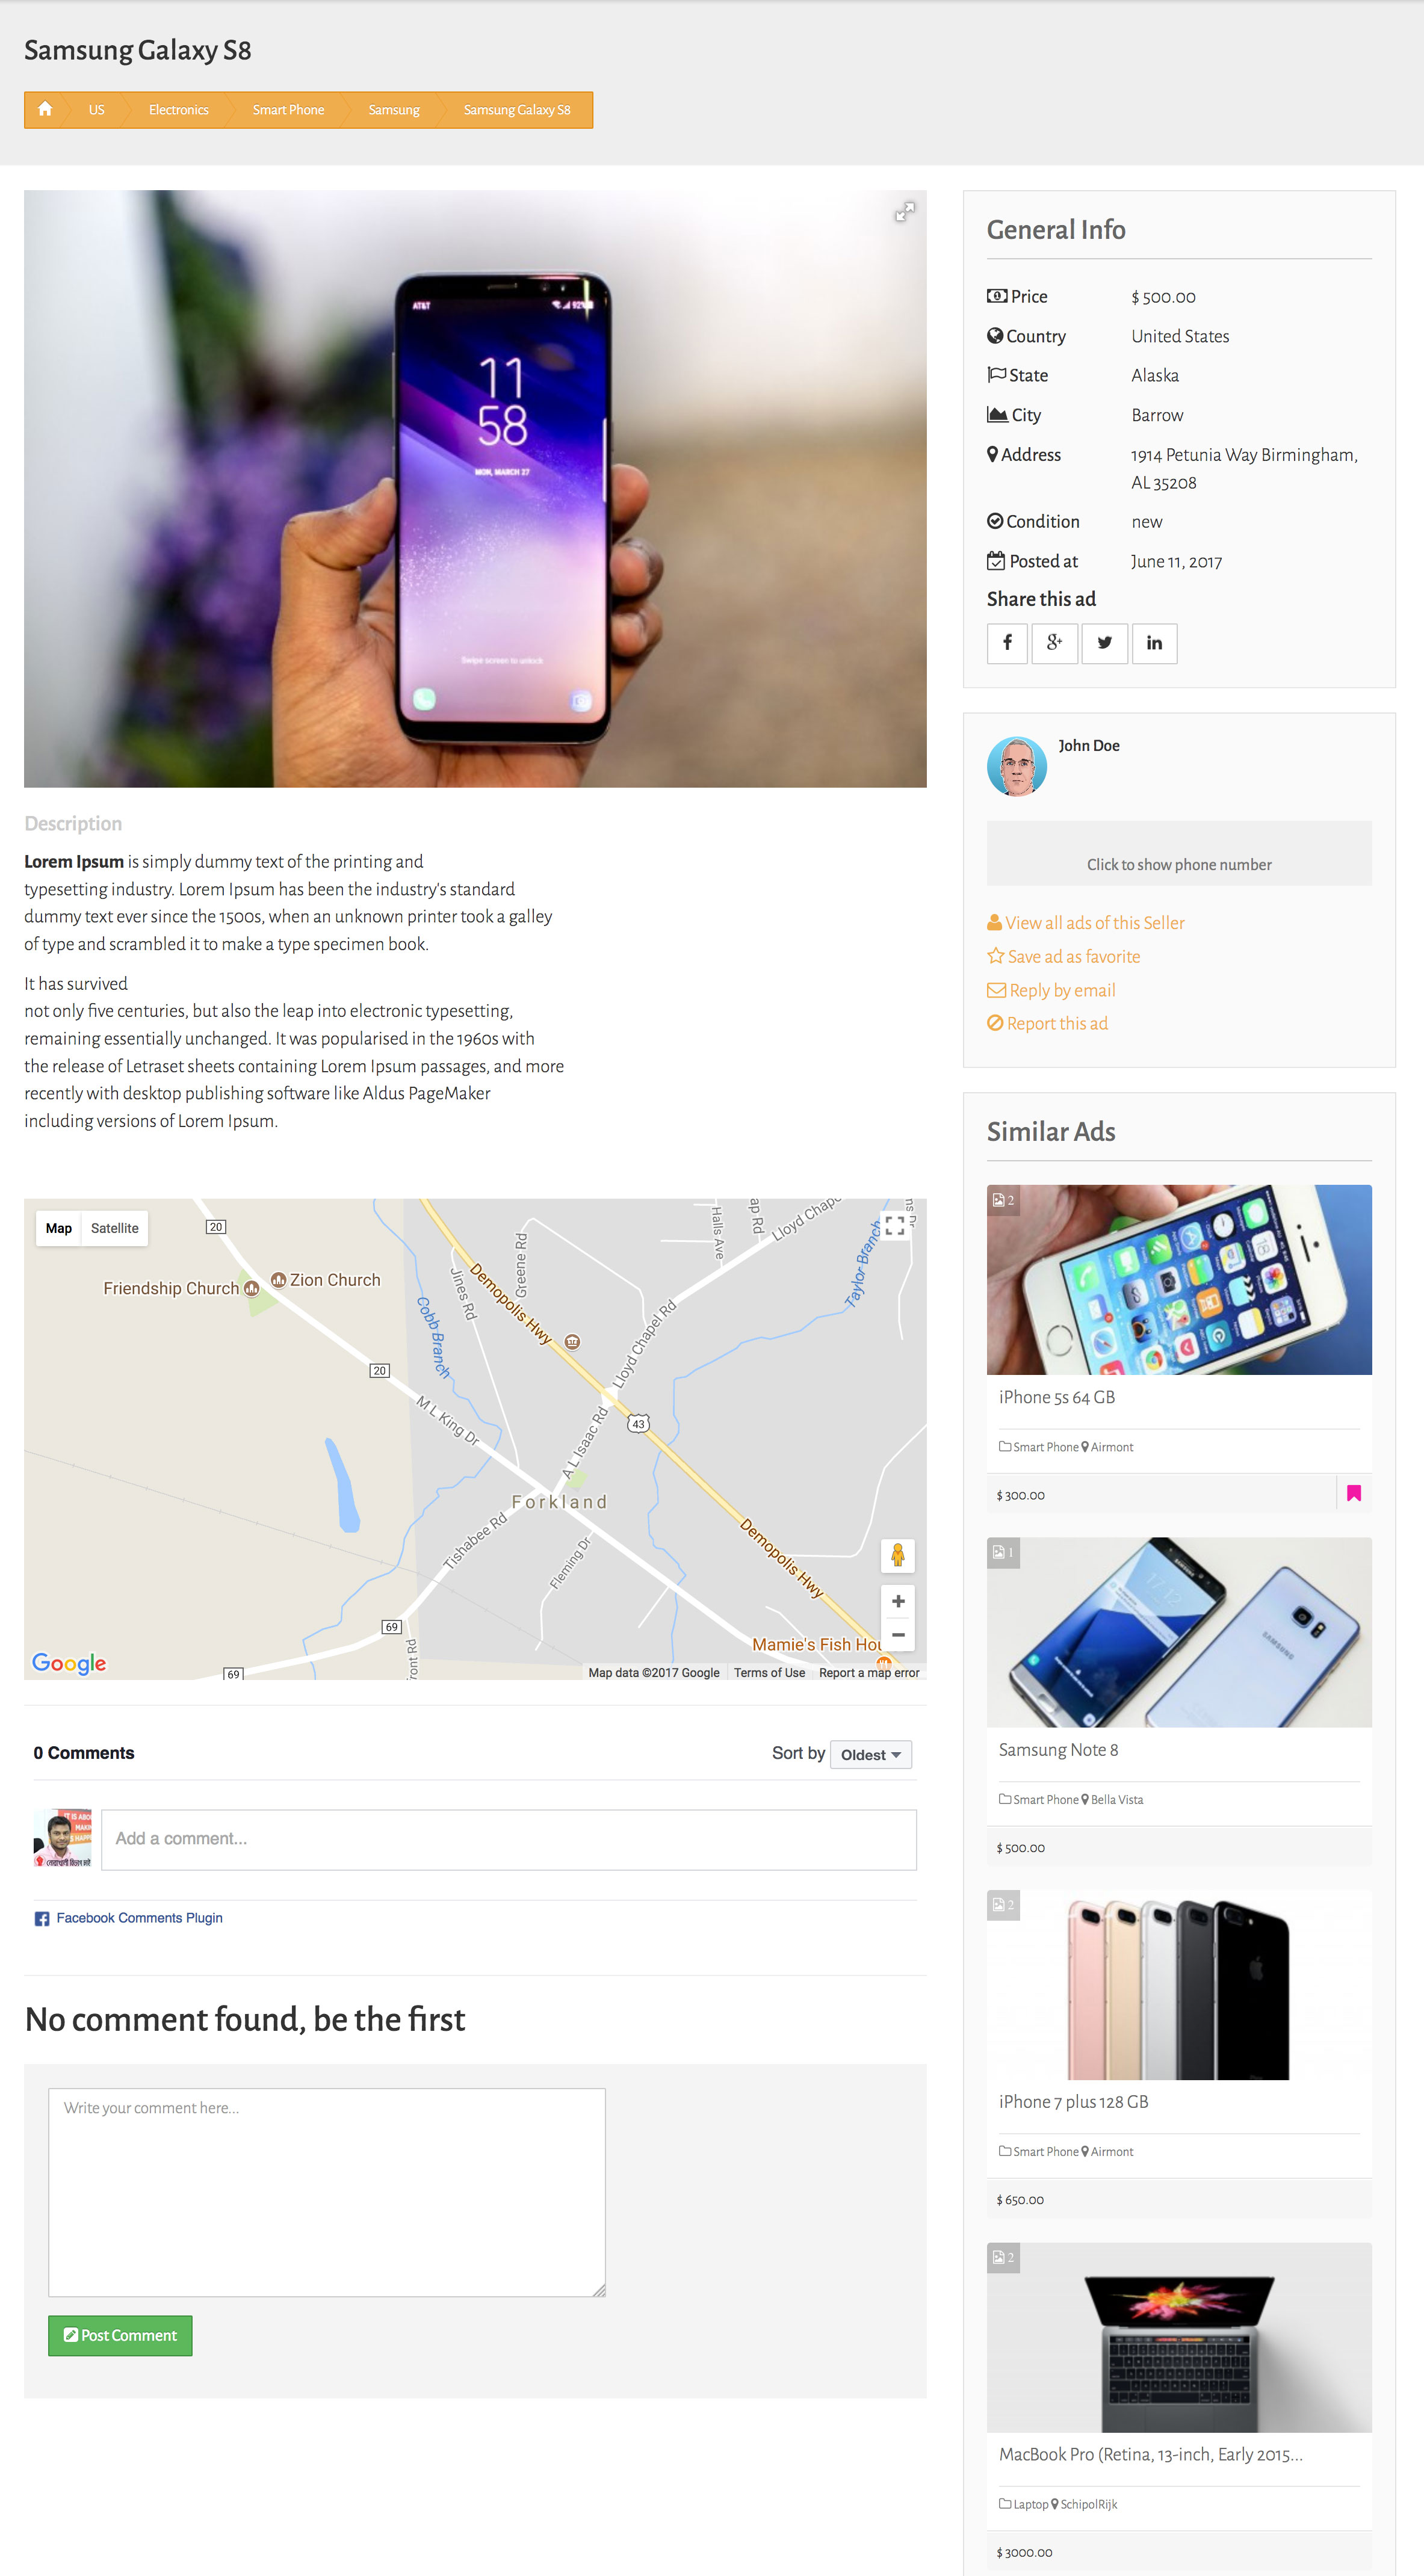This screenshot has width=1424, height=2576.
Task: View all ads of this seller
Action: [1086, 922]
